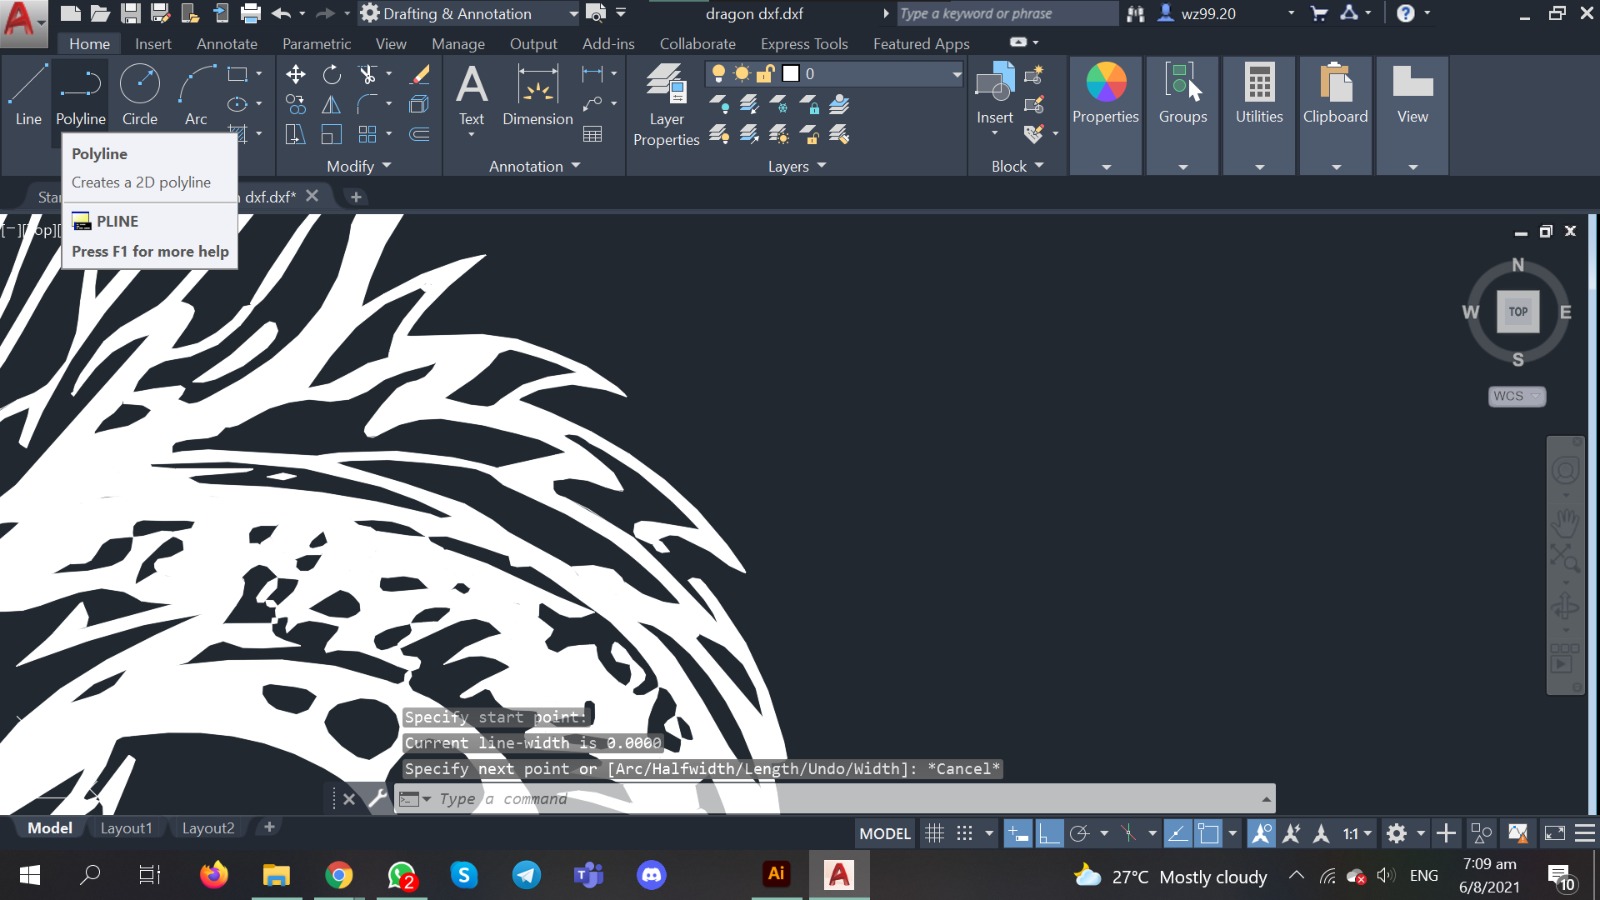
Task: Toggle clean screen mode
Action: point(1555,833)
